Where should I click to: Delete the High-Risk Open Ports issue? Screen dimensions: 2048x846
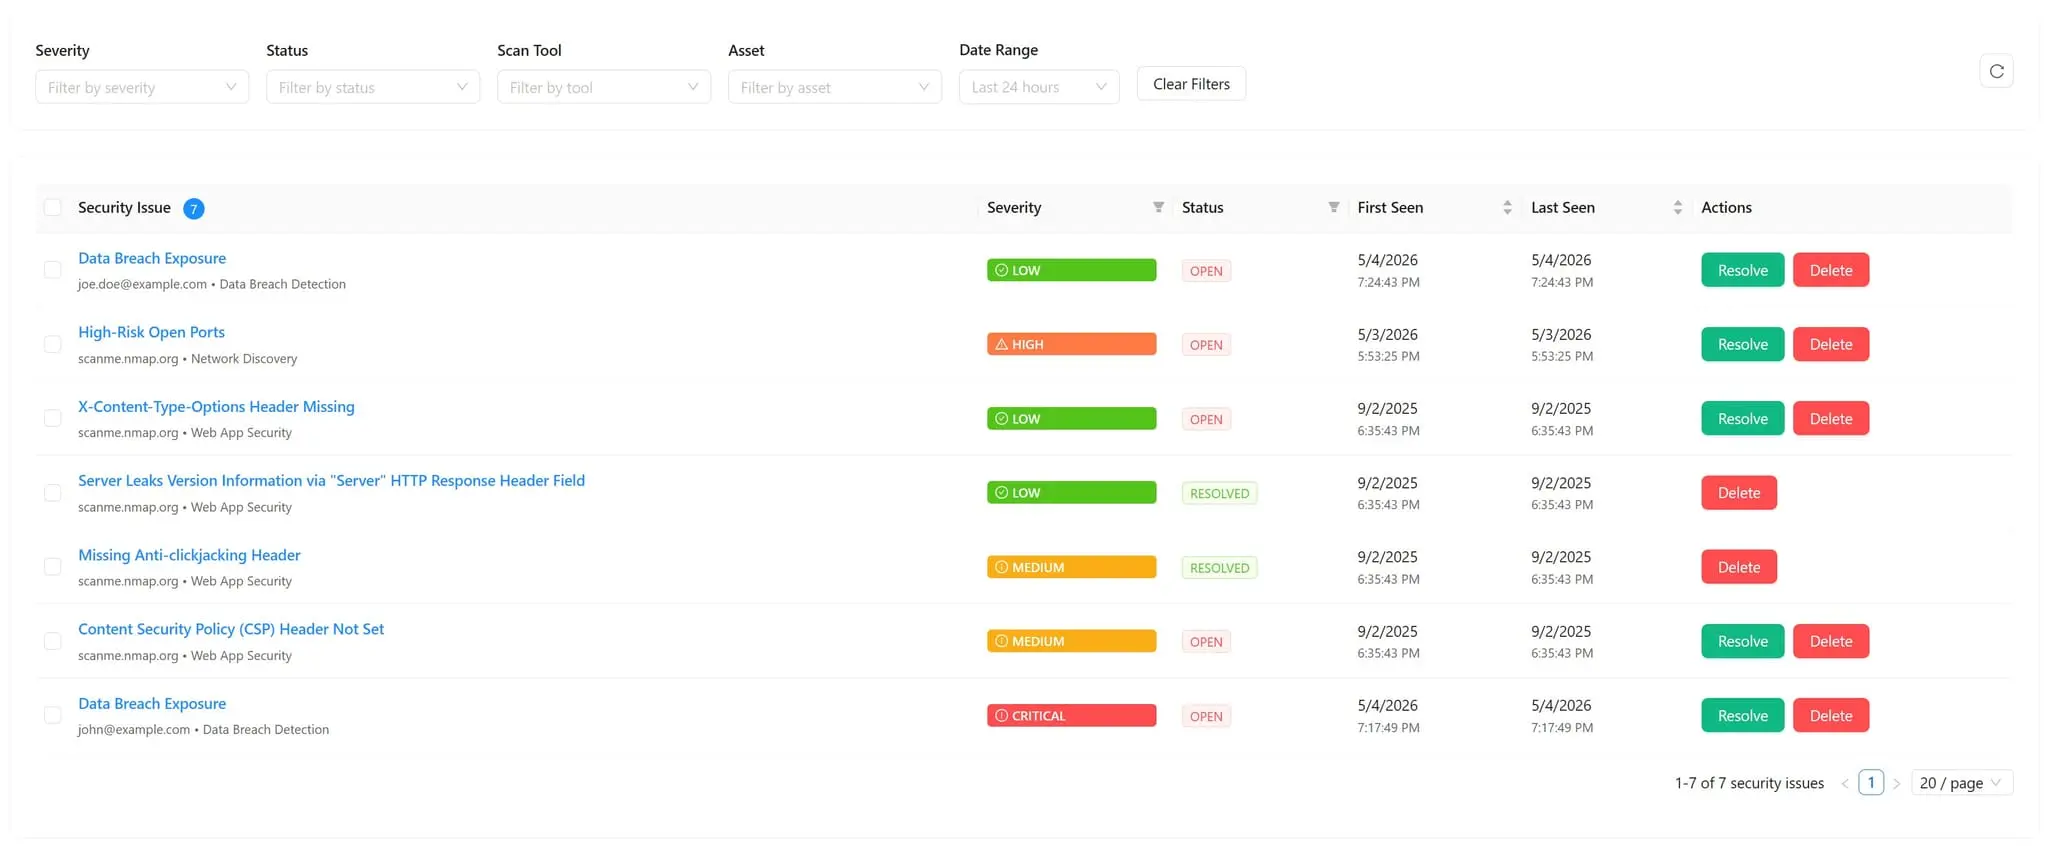coord(1830,344)
